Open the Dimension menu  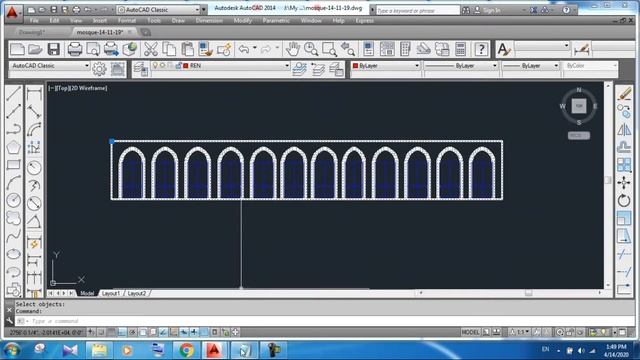209,20
